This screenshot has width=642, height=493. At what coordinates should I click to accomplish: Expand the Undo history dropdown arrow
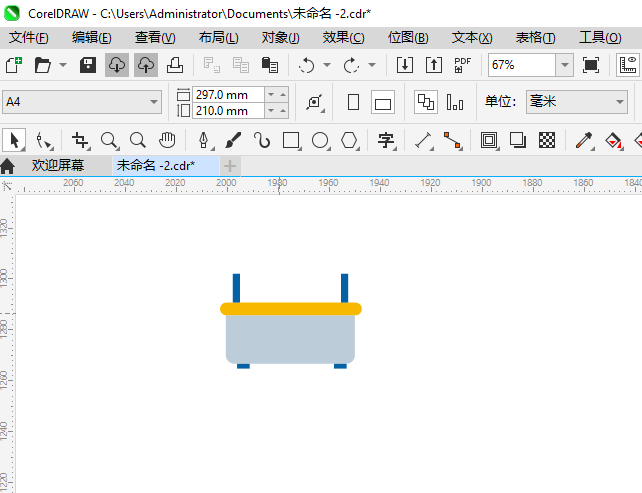[x=327, y=65]
